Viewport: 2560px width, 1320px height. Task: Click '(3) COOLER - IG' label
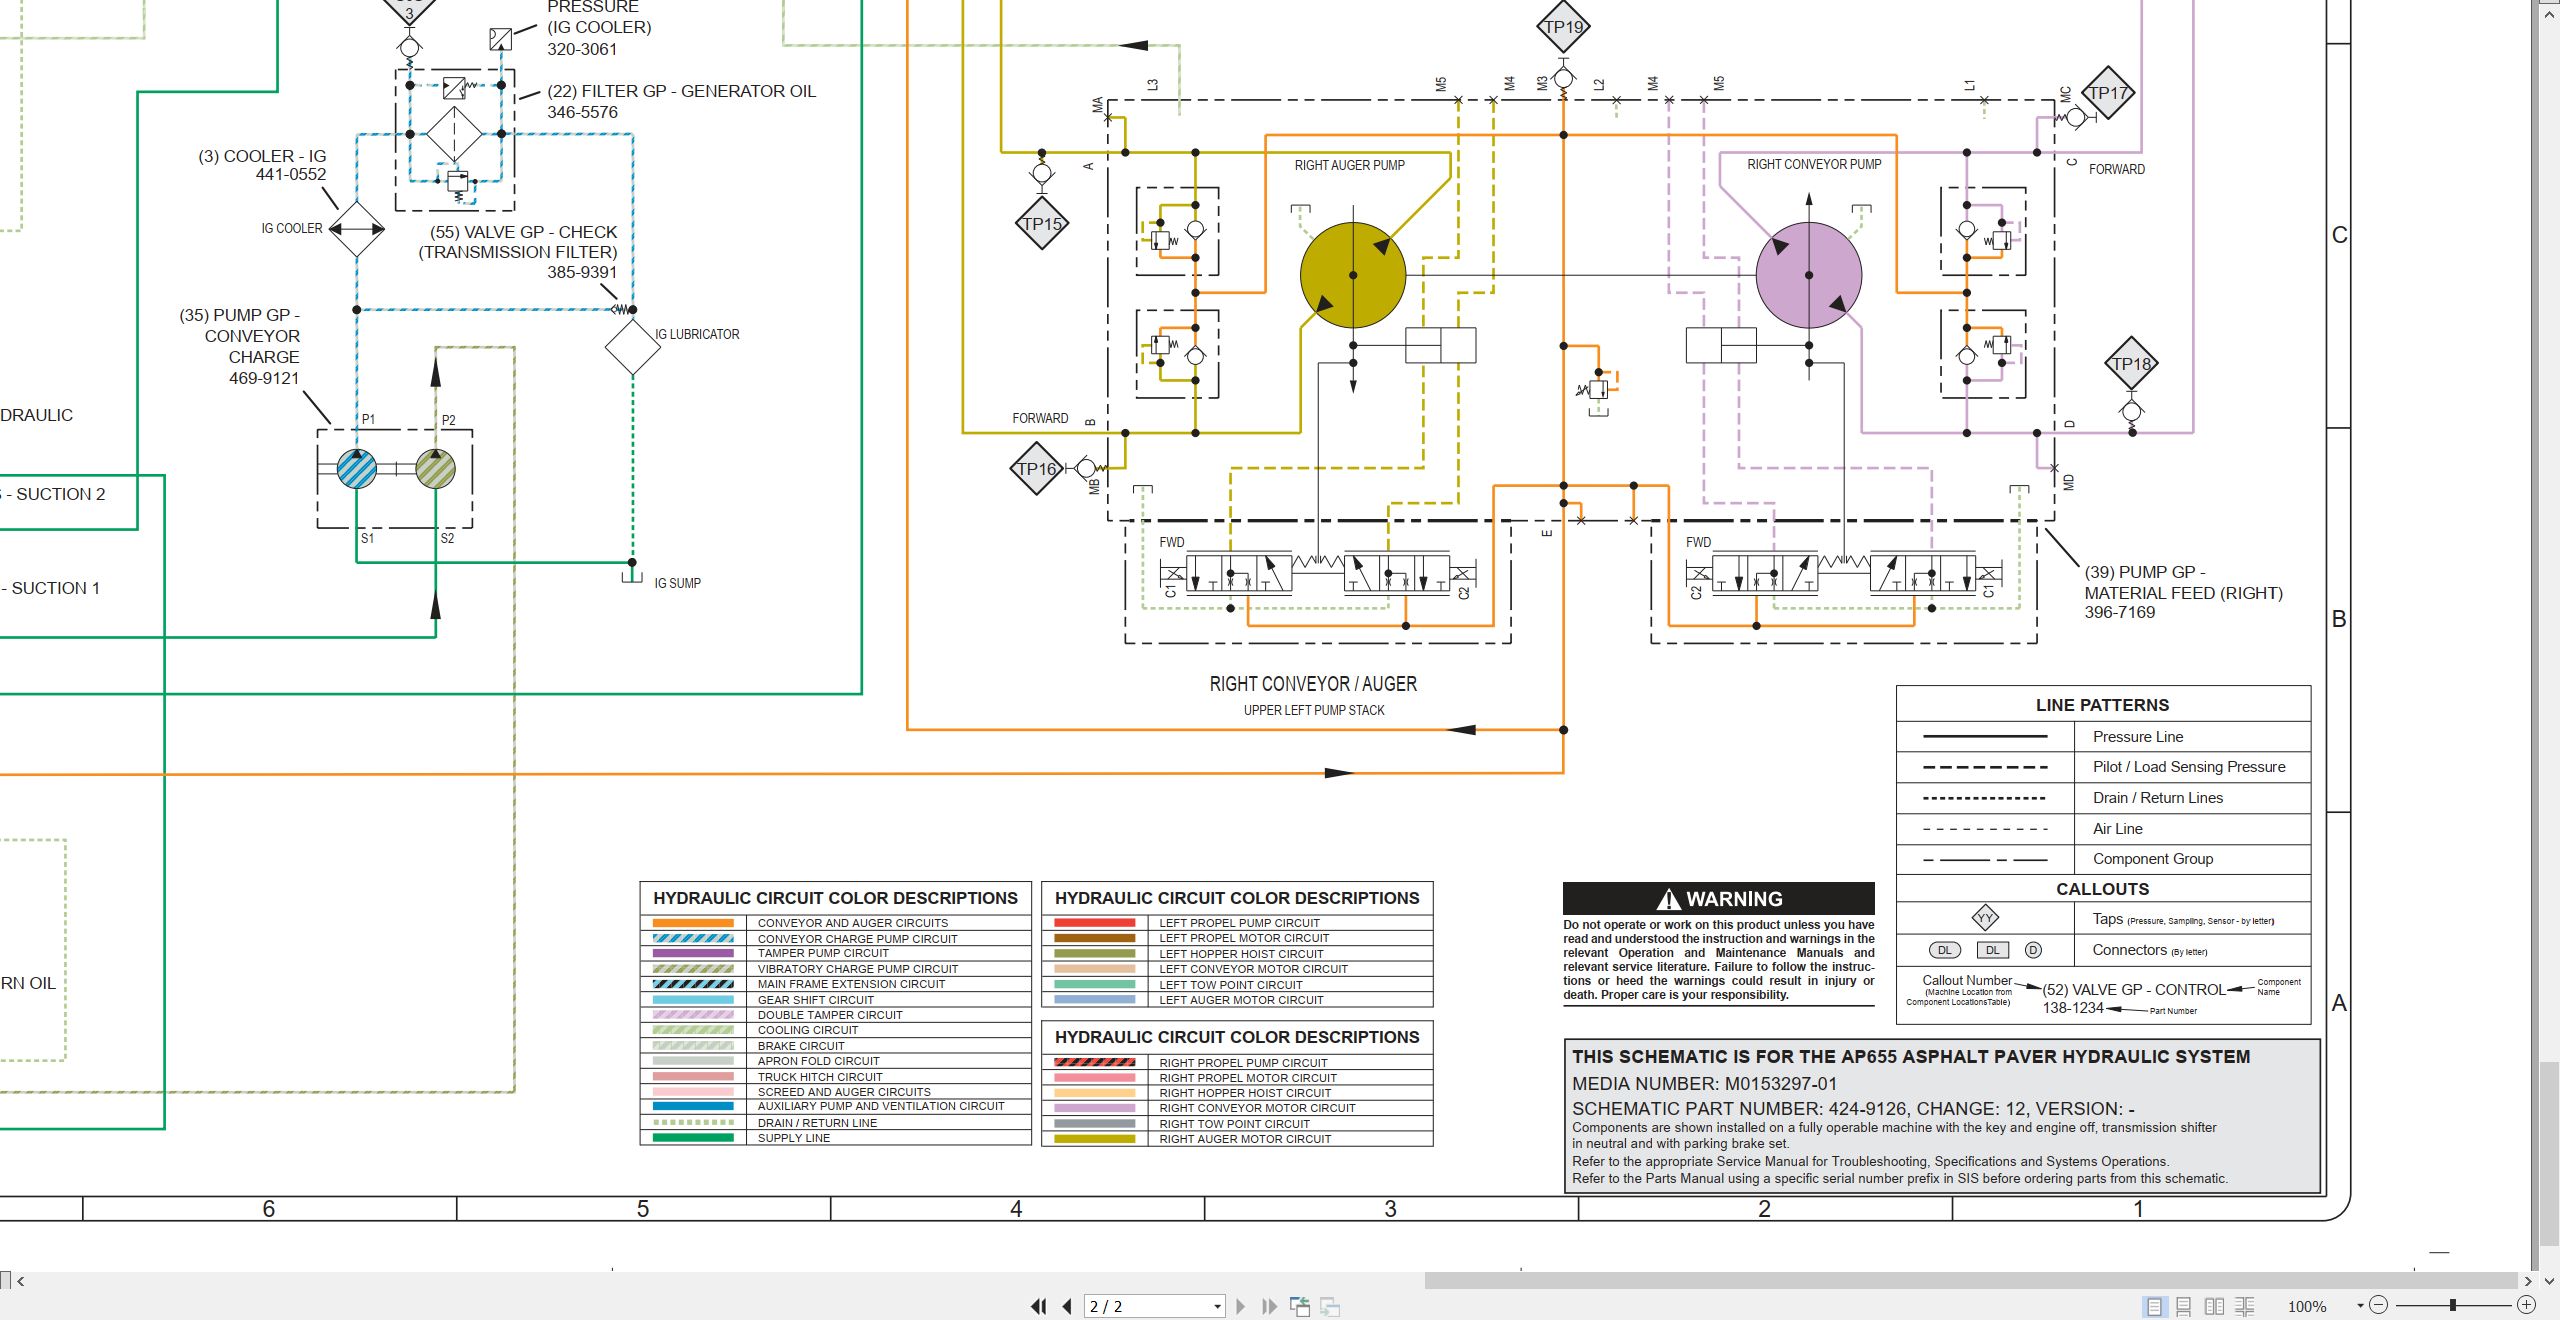point(262,165)
